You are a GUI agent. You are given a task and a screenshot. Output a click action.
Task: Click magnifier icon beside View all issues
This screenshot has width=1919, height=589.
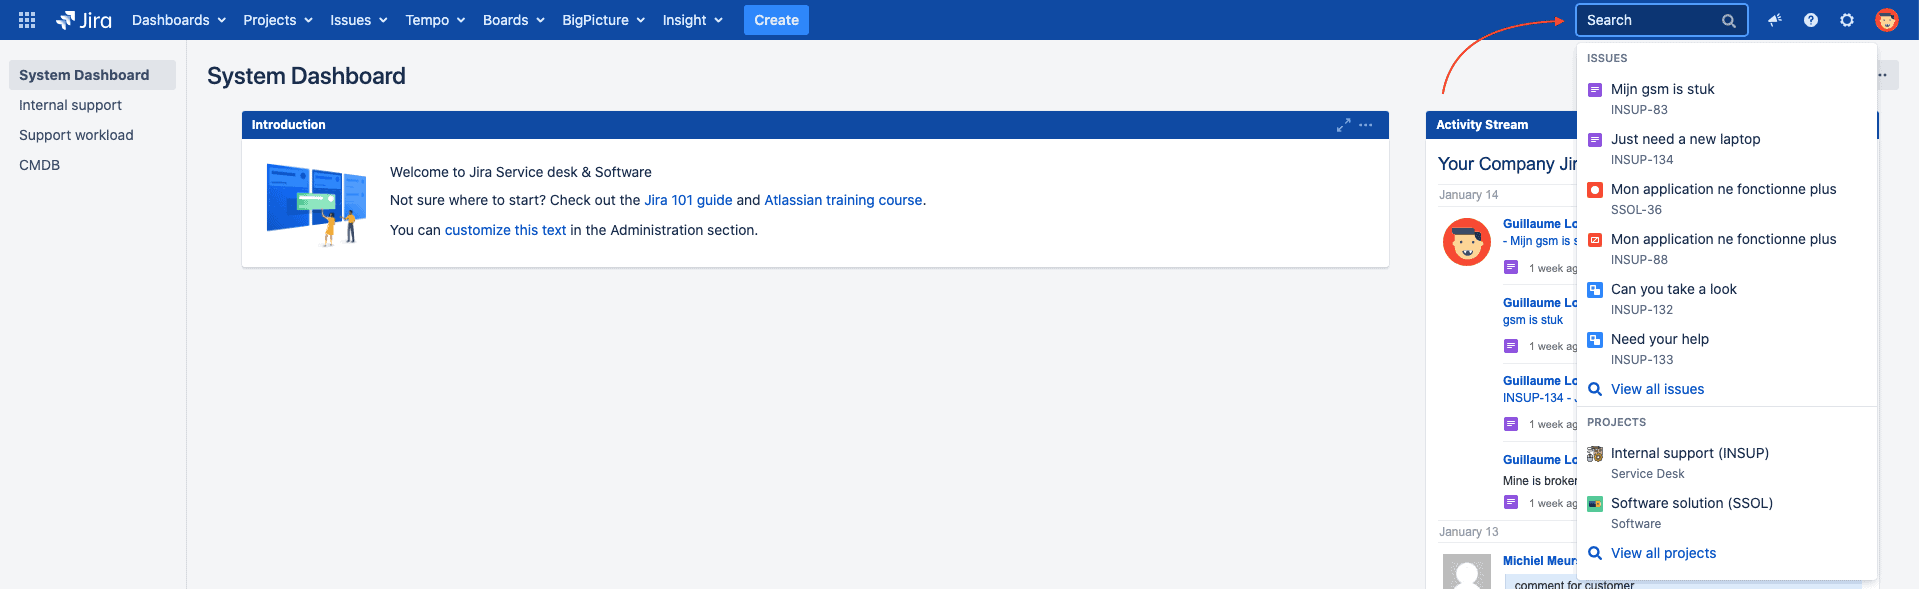(x=1595, y=389)
